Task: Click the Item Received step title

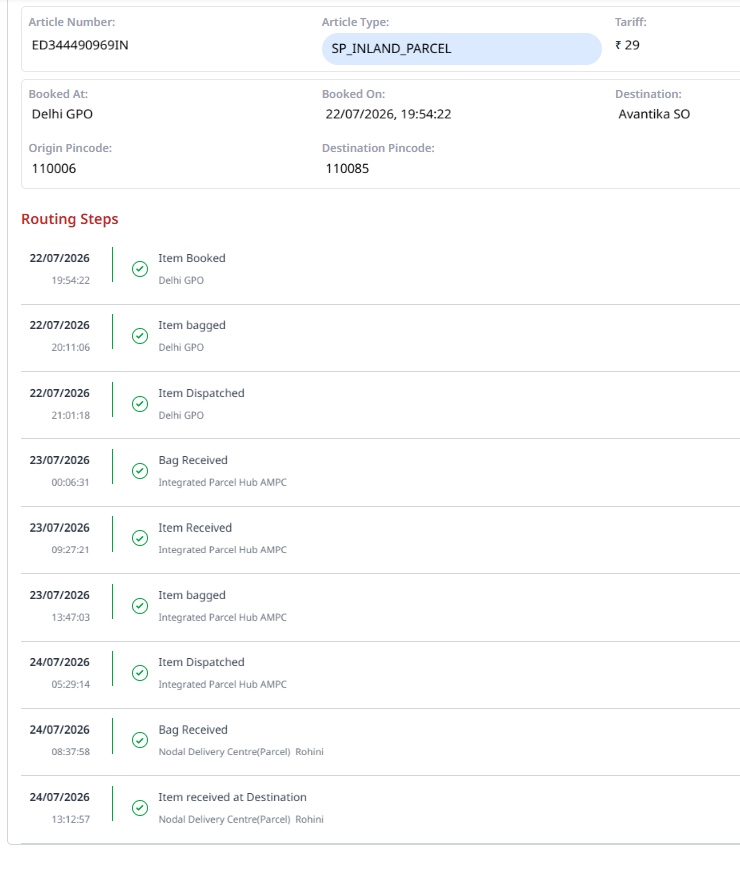Action: coord(195,528)
